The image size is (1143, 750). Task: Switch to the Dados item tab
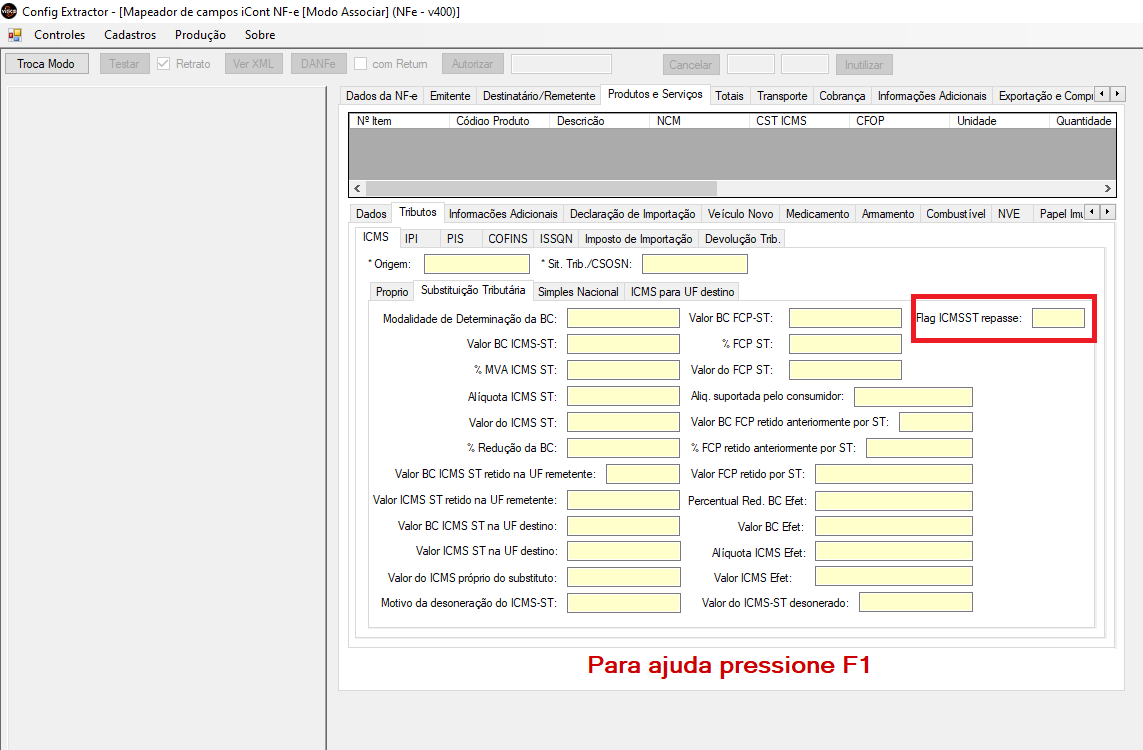[x=371, y=214]
